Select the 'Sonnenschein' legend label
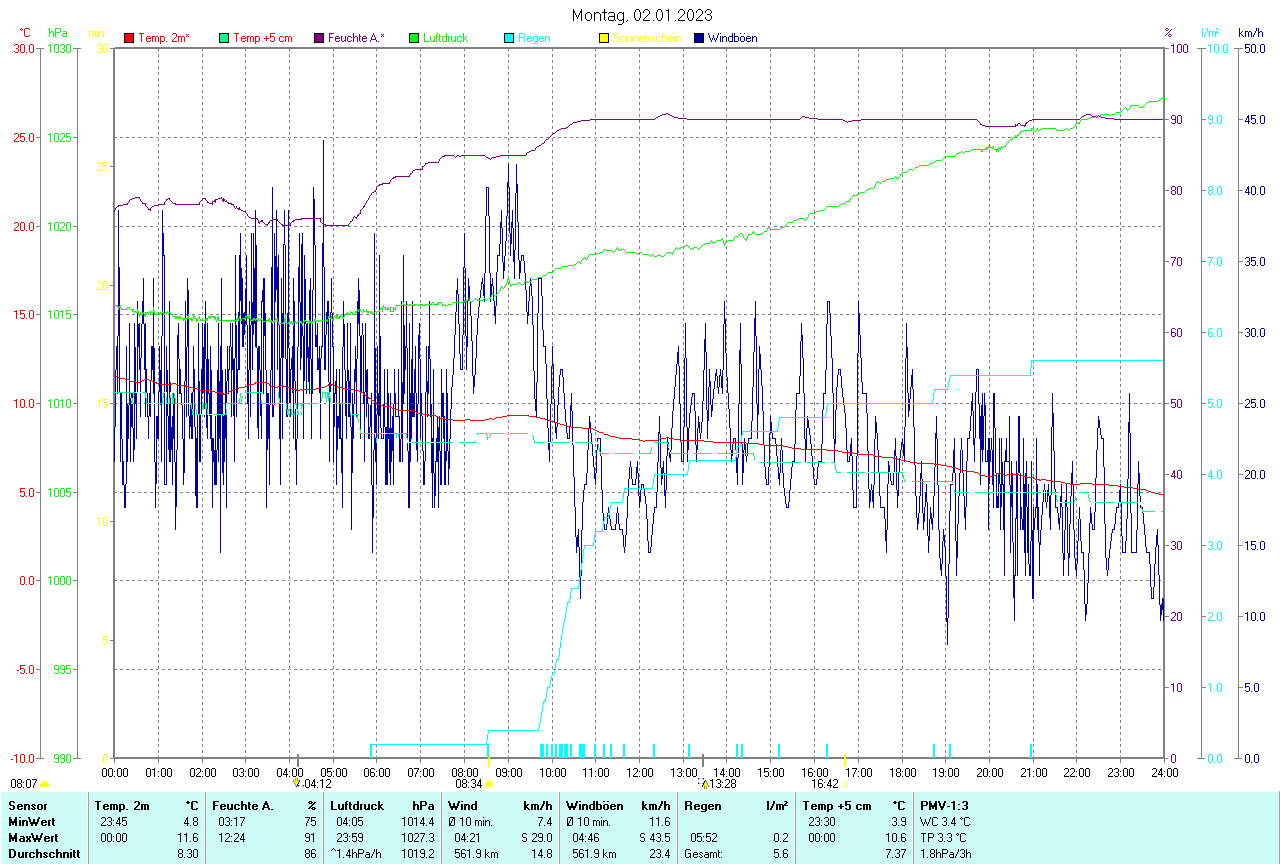Screen dimensions: 1280x864 coord(647,39)
